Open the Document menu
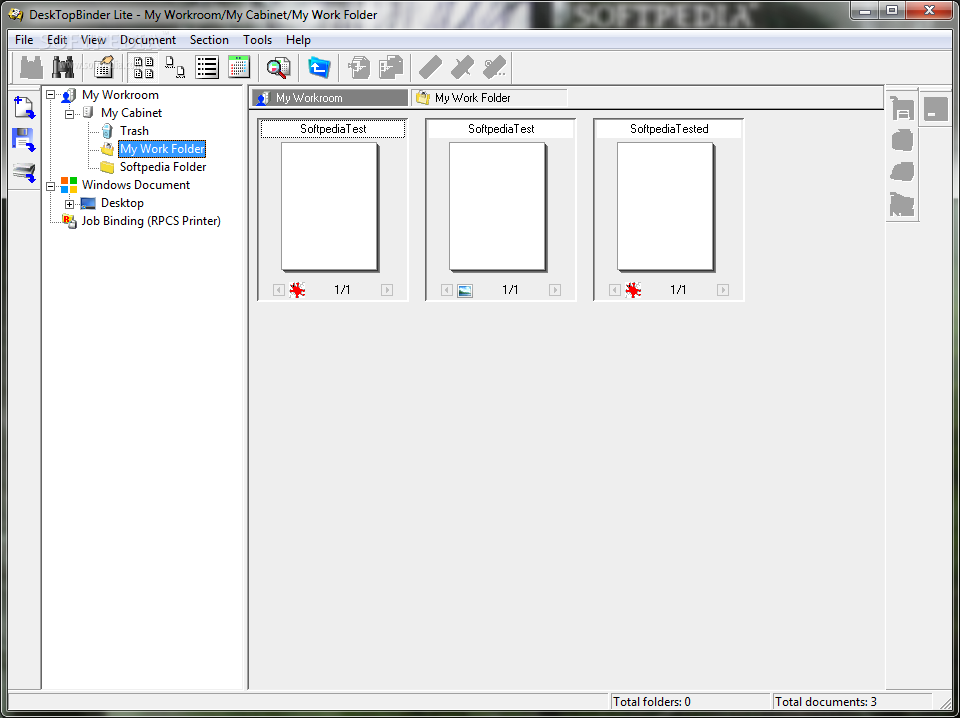This screenshot has width=960, height=718. pos(148,40)
